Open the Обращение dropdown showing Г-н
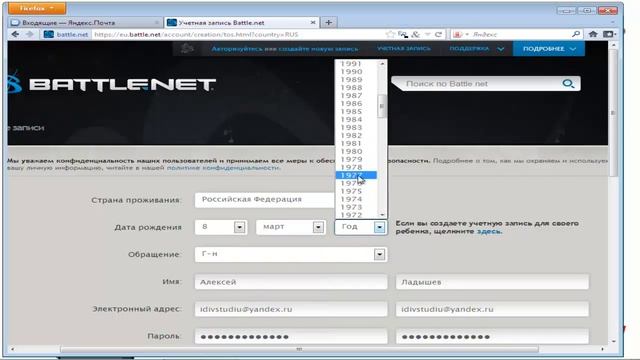 tap(291, 254)
